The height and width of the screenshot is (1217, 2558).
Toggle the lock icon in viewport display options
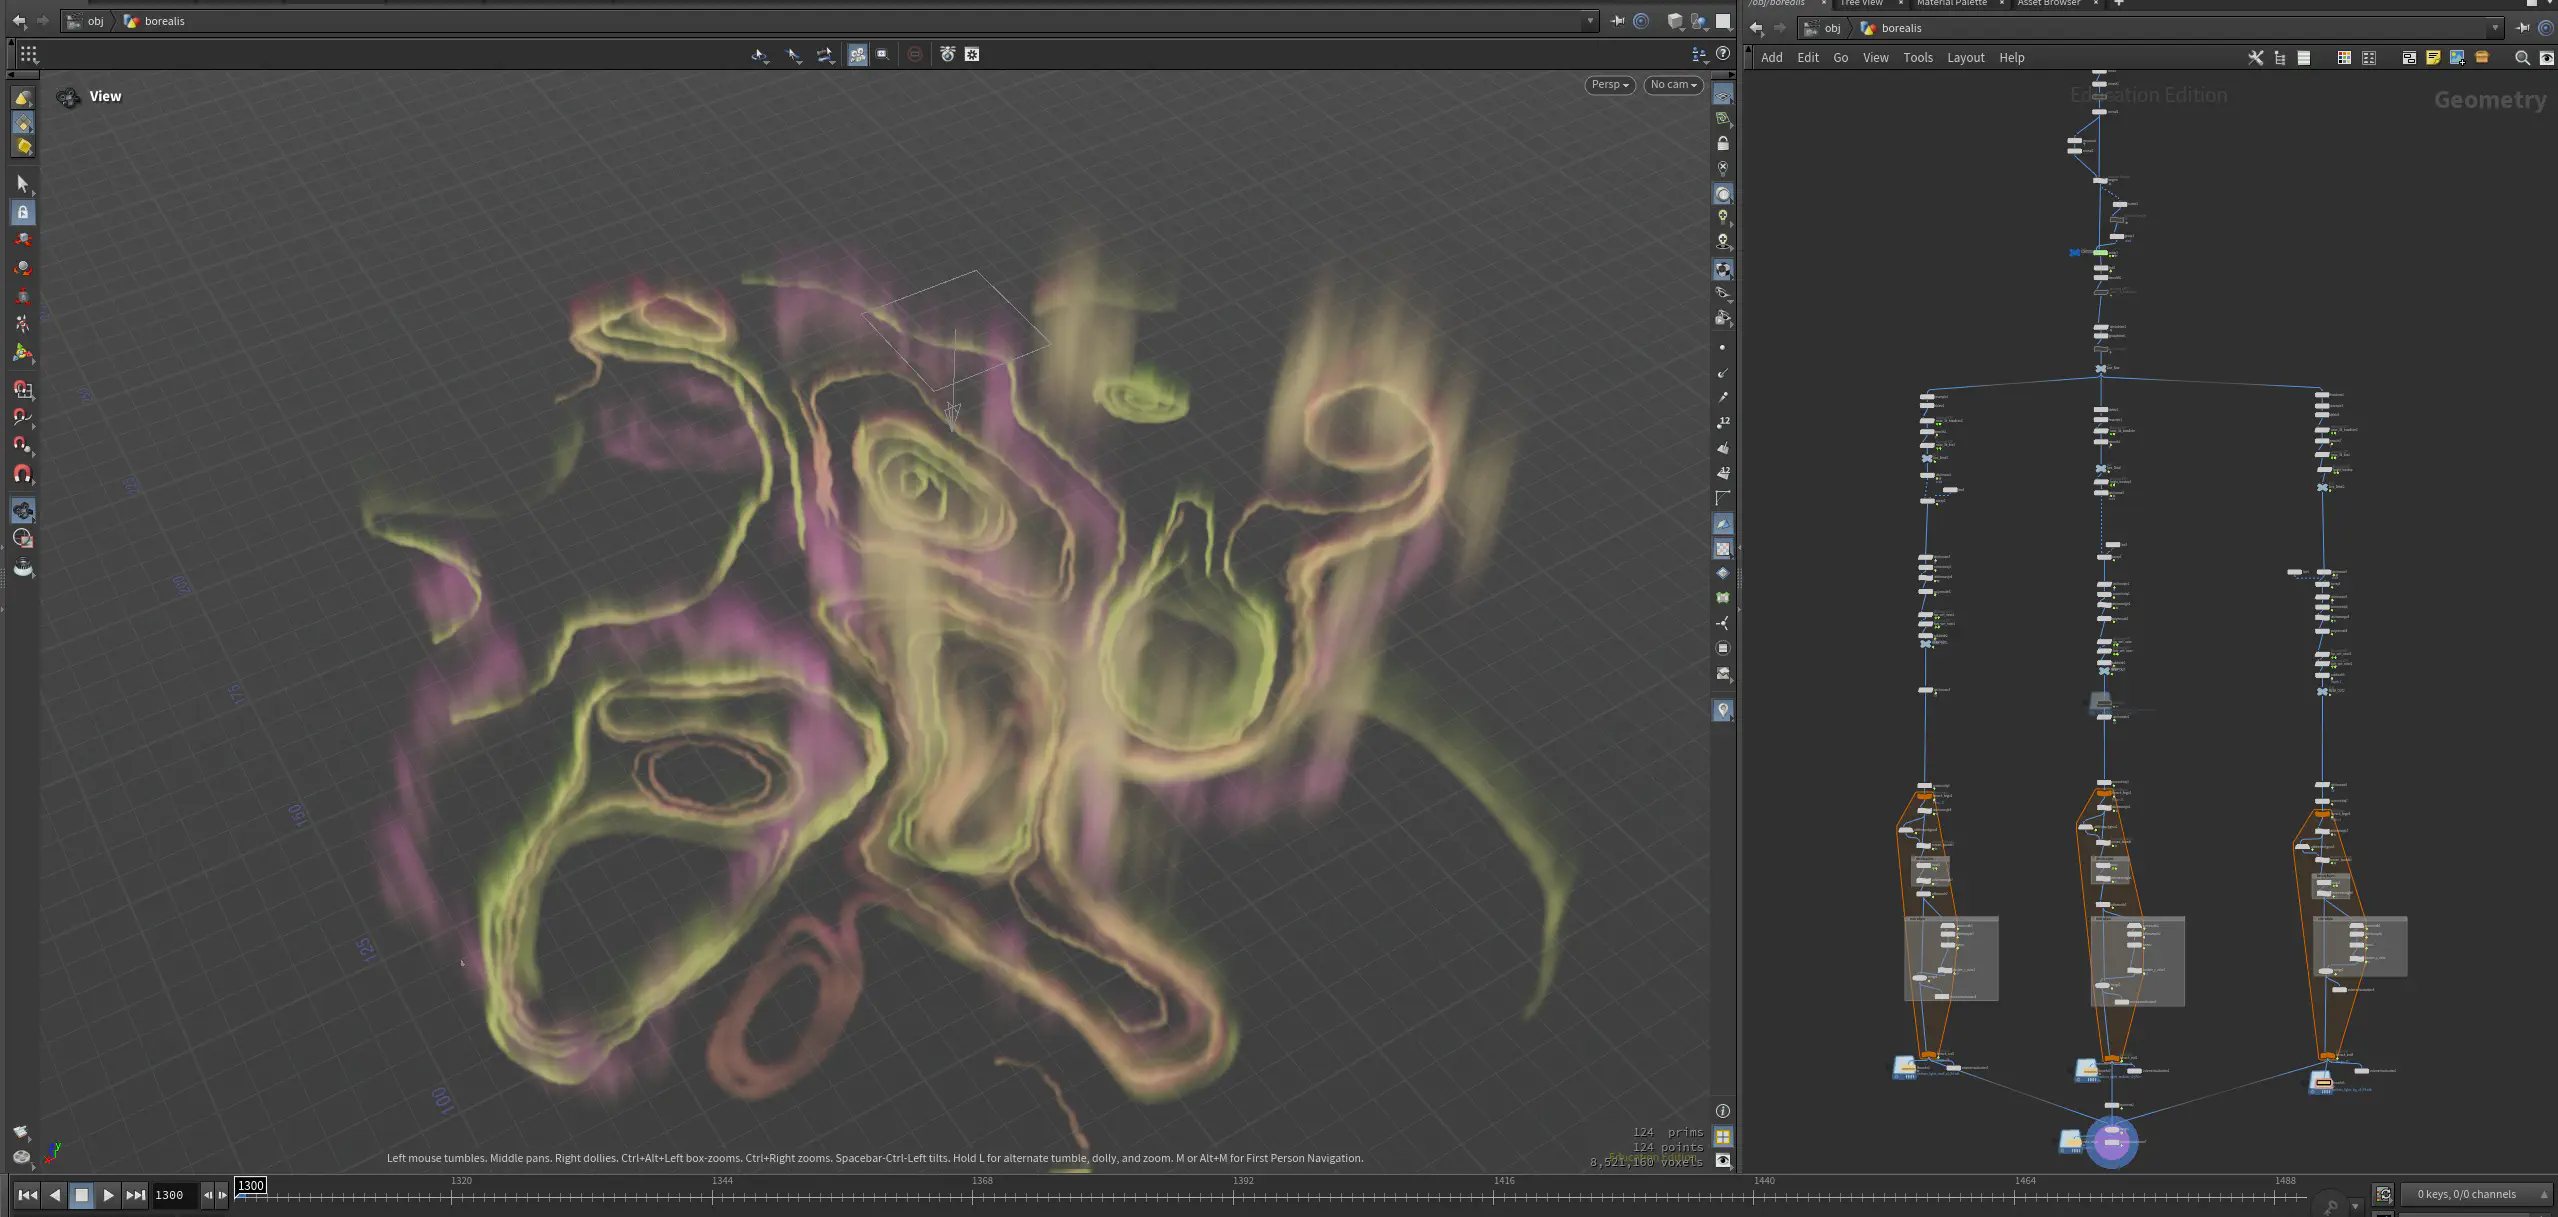pyautogui.click(x=1722, y=143)
